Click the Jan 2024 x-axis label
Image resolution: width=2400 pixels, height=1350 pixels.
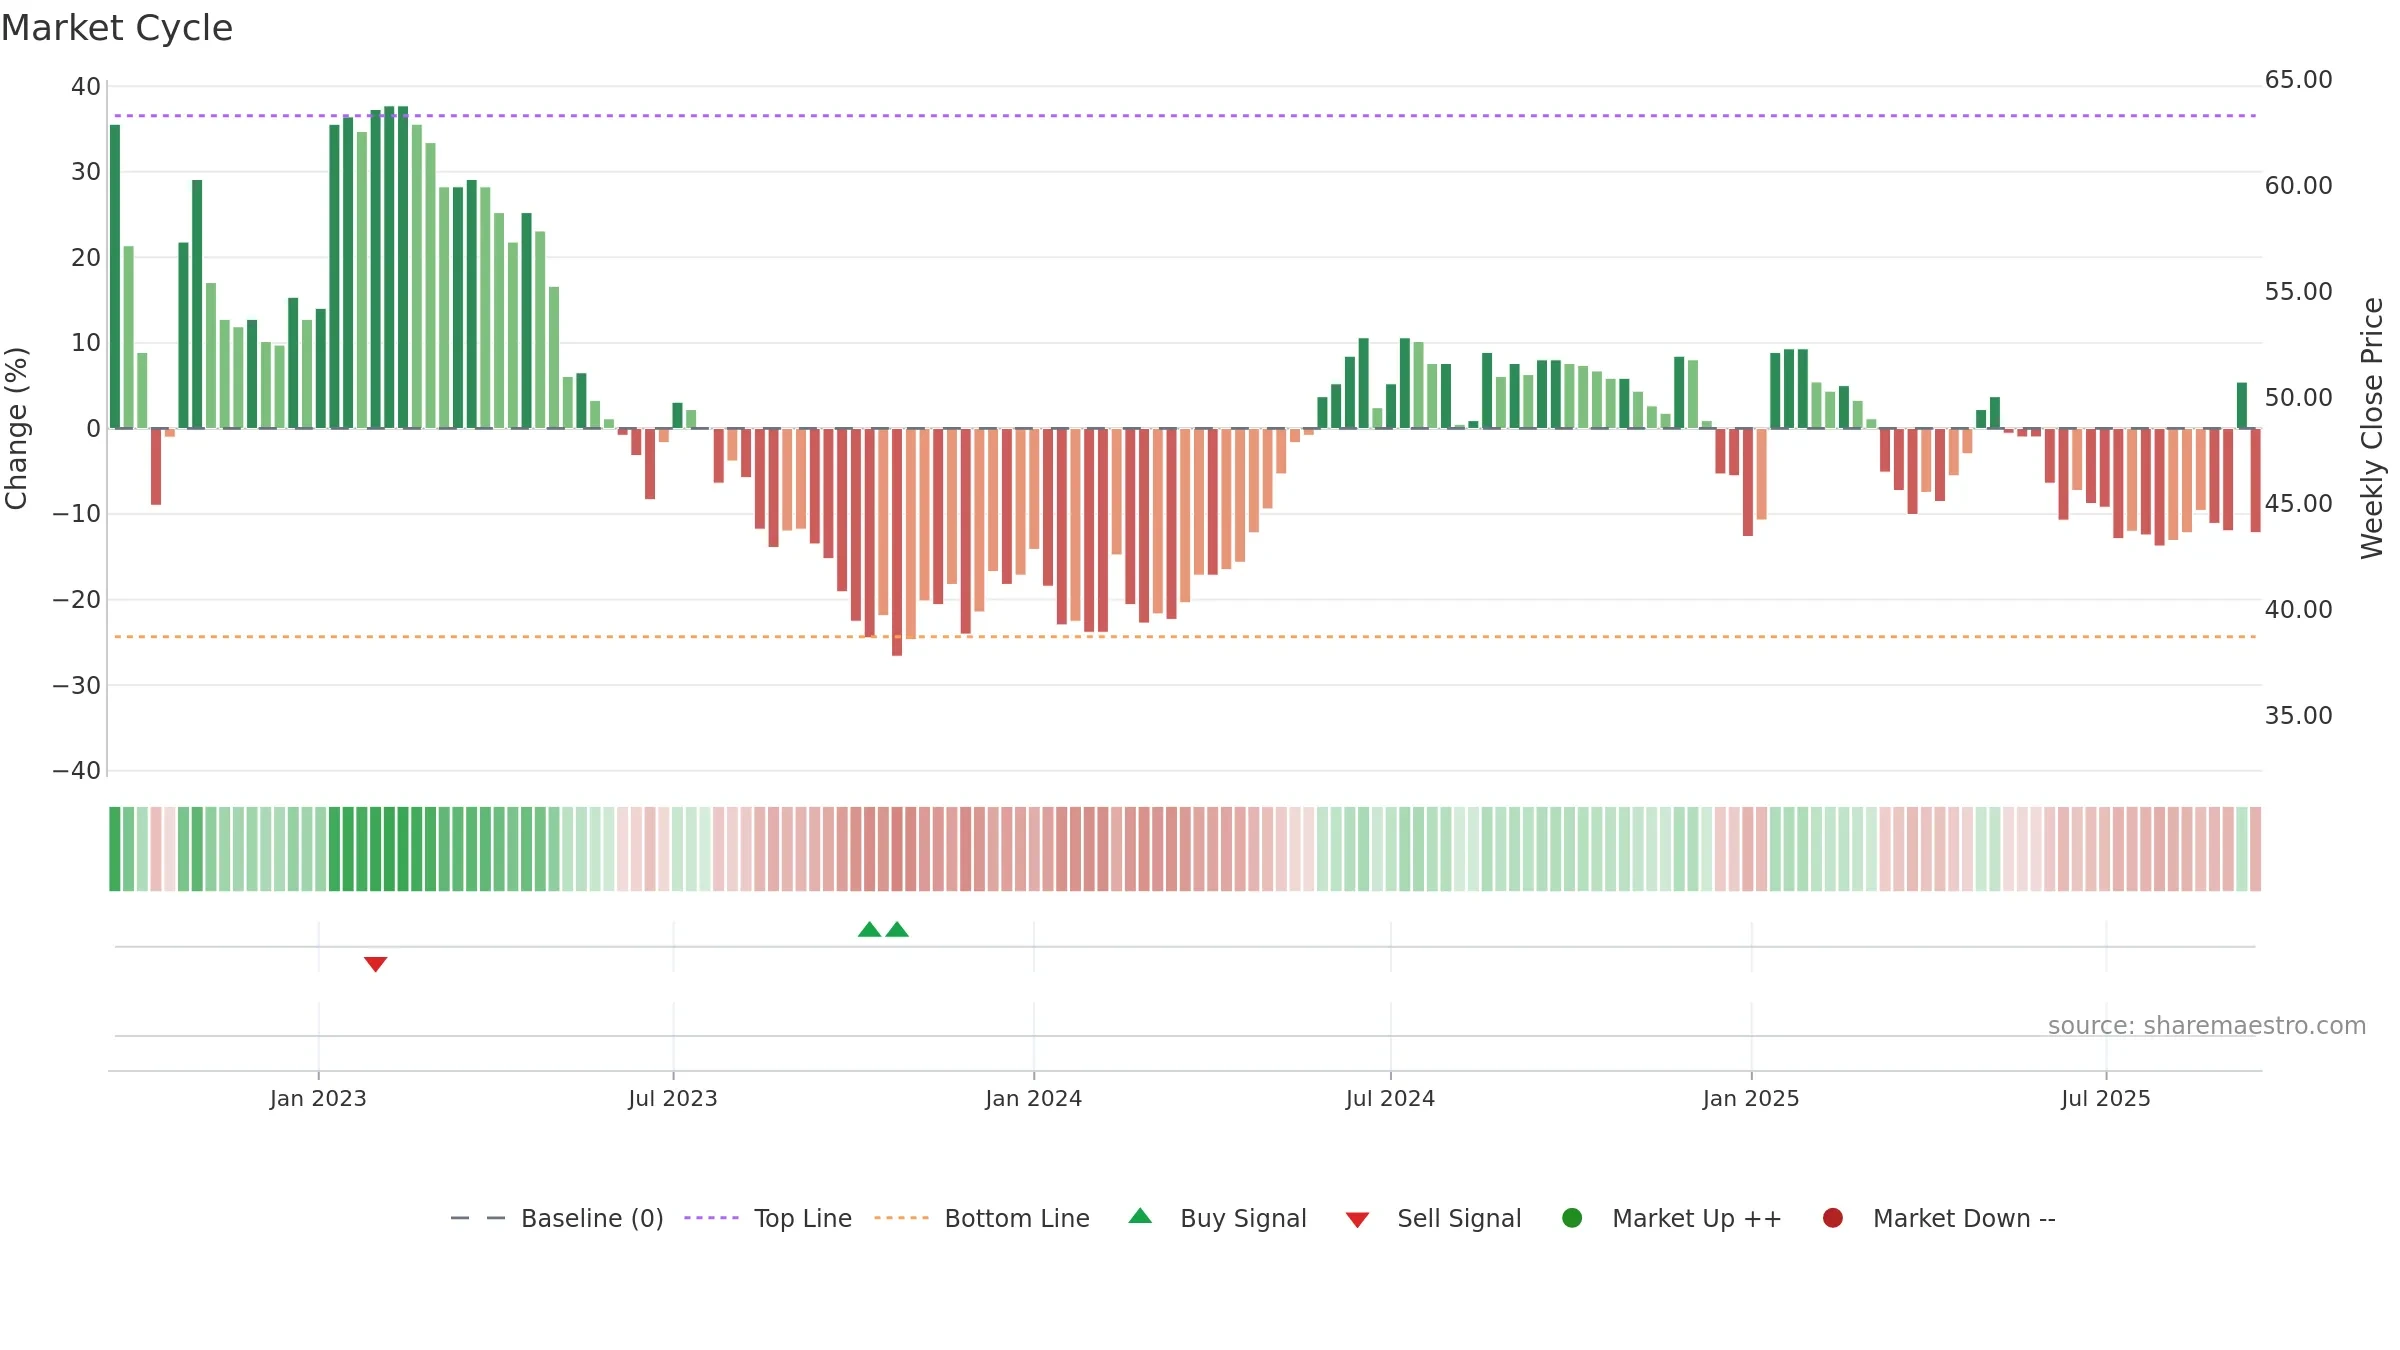1033,1099
